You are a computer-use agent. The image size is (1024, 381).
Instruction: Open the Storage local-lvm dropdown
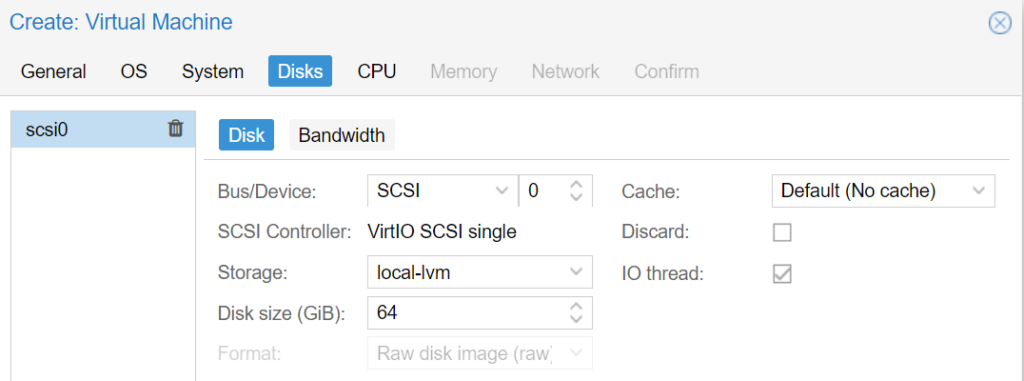pos(480,272)
